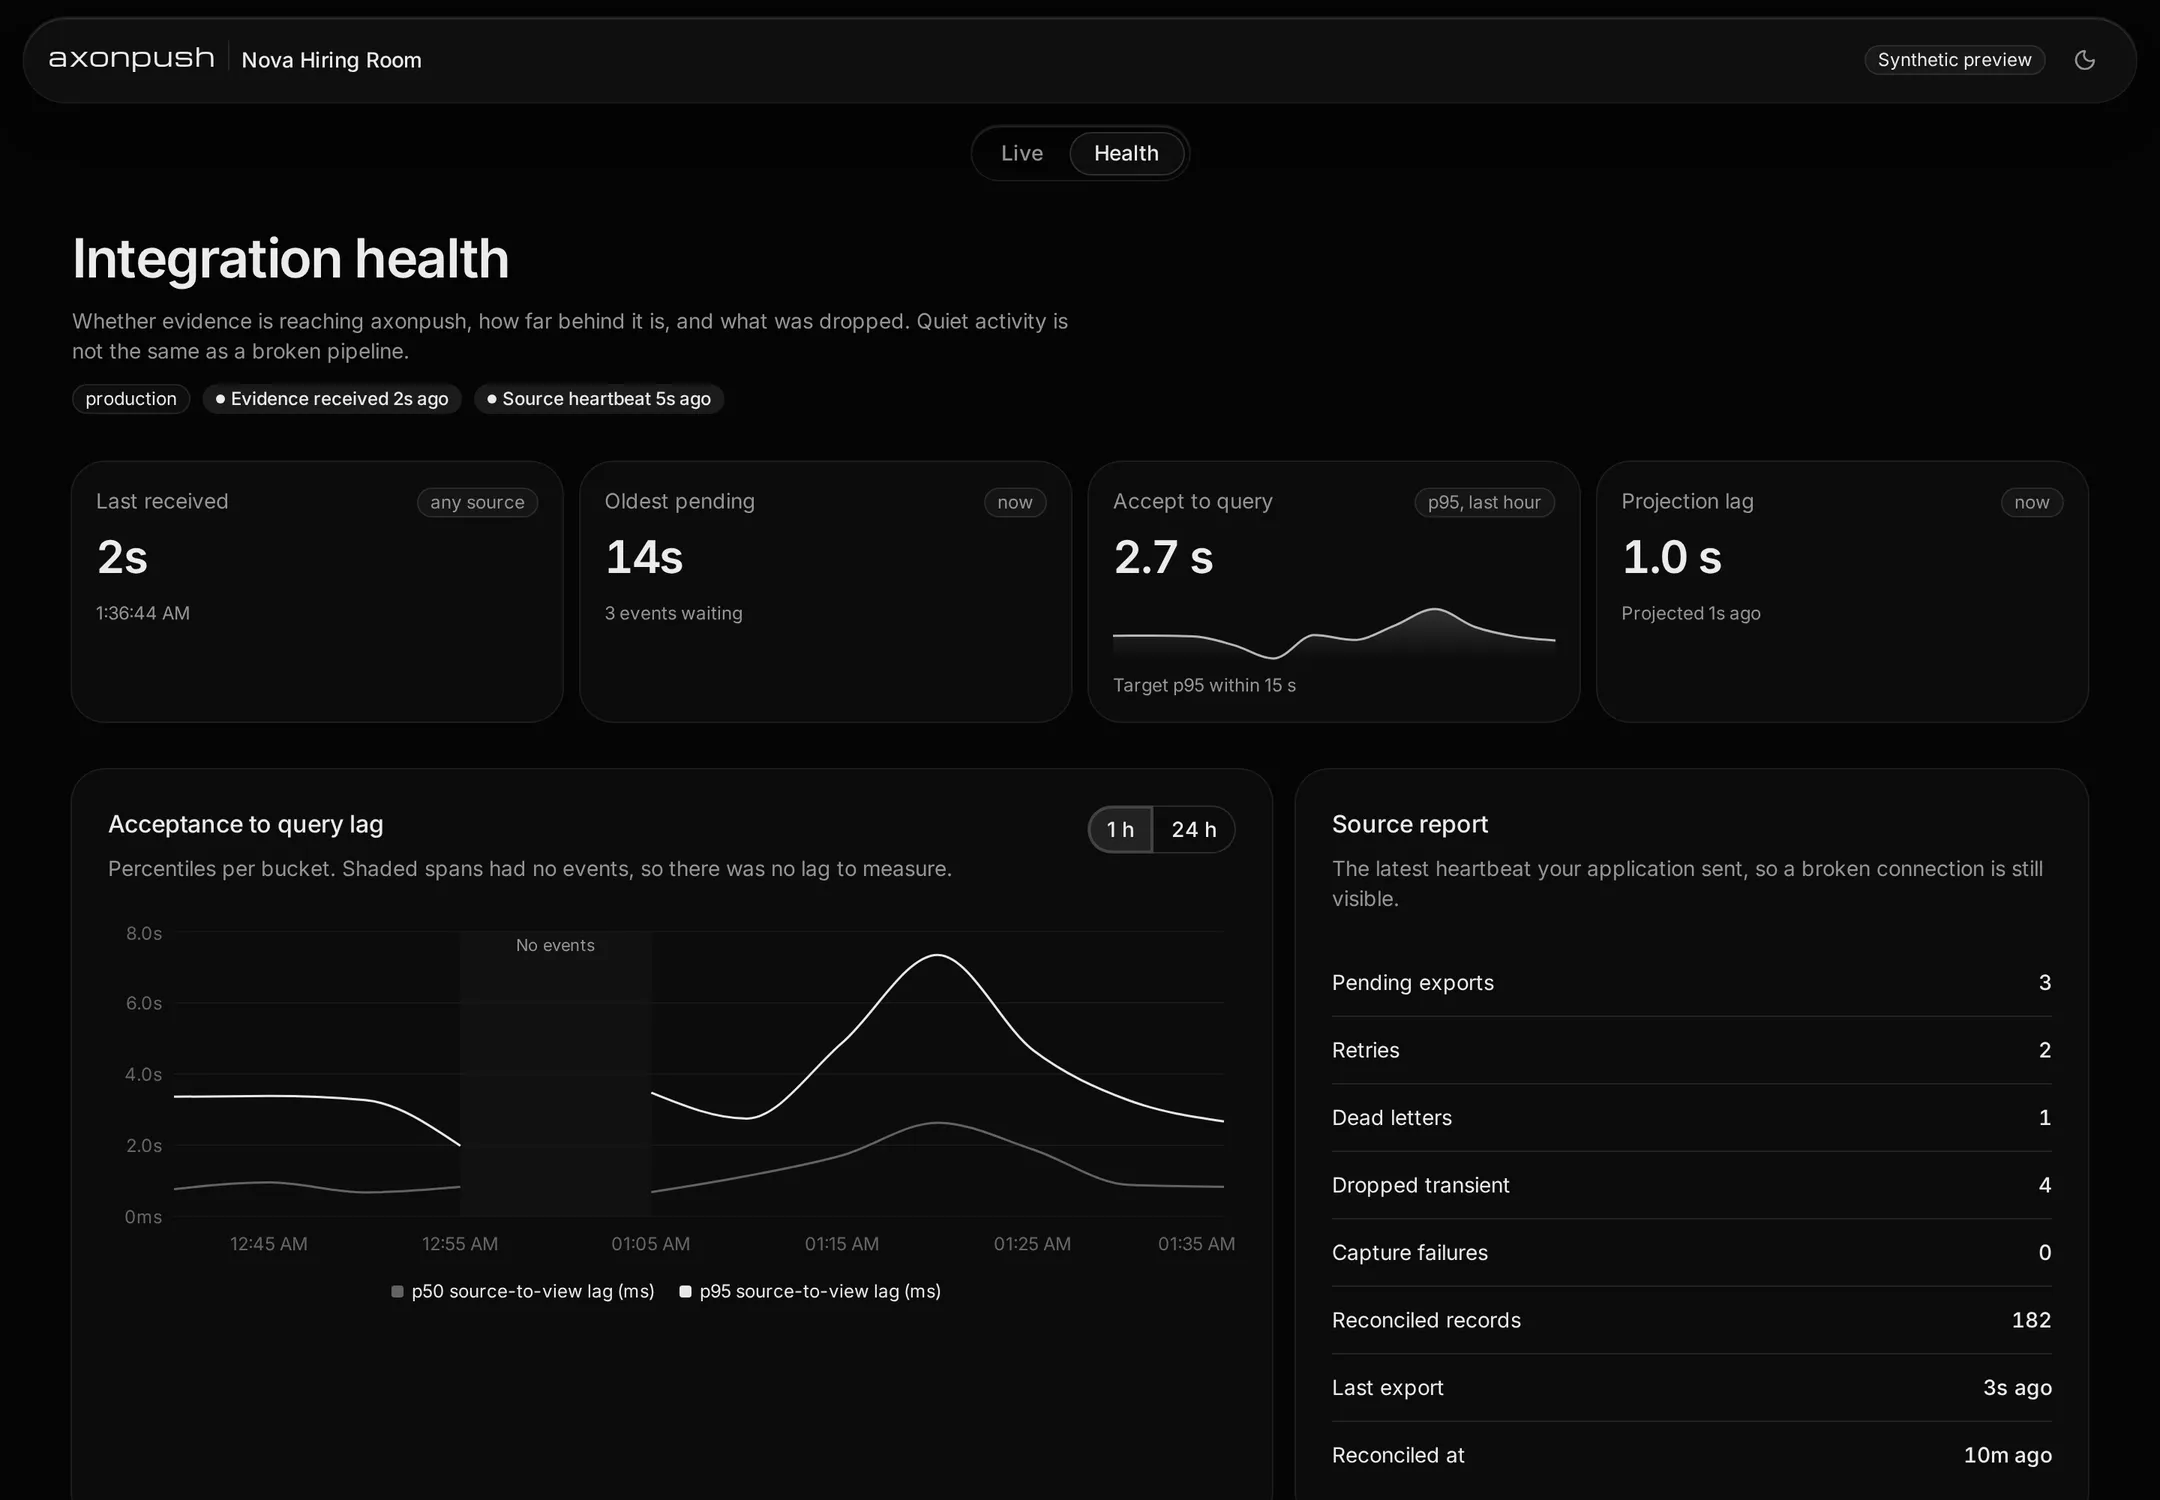Click Evidence received 2s ago pill

[332, 398]
